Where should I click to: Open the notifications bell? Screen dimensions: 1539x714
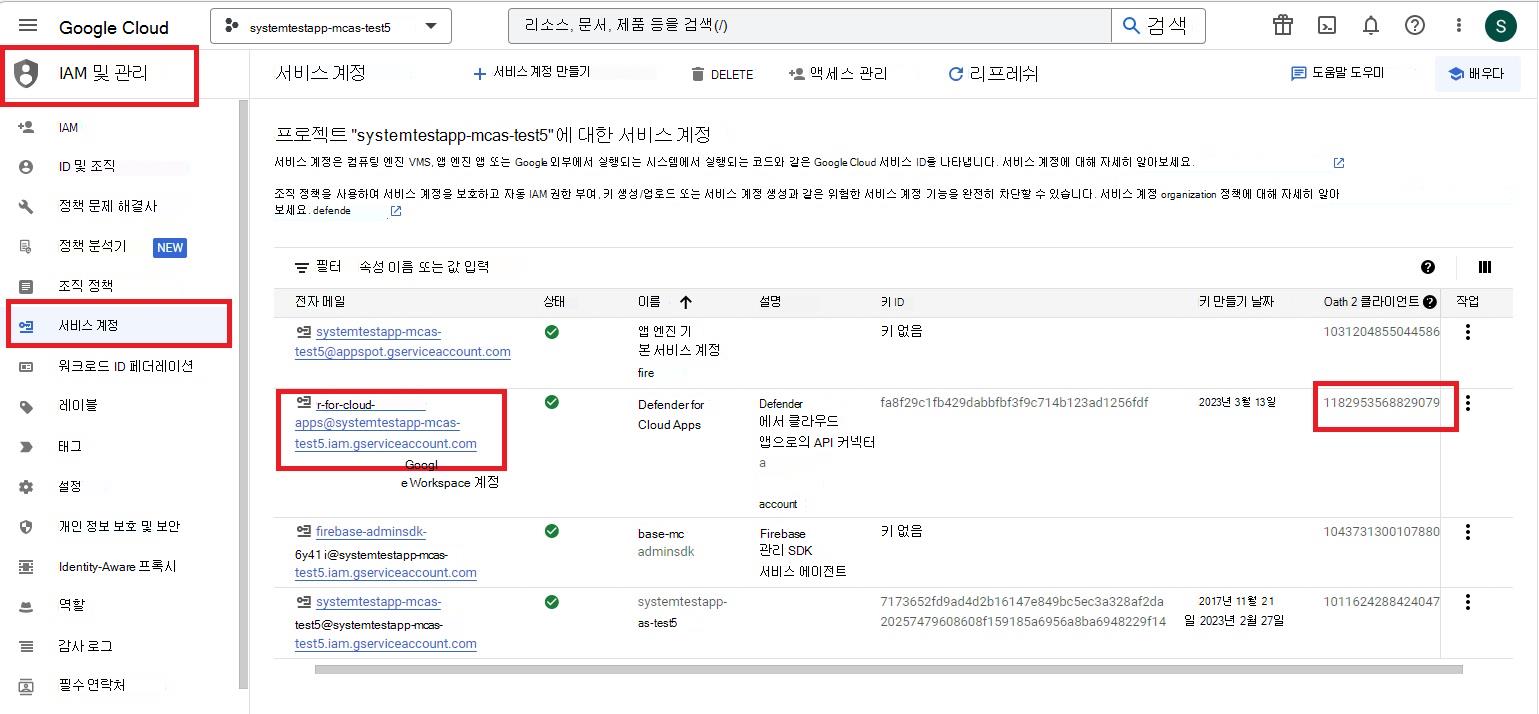point(1371,26)
